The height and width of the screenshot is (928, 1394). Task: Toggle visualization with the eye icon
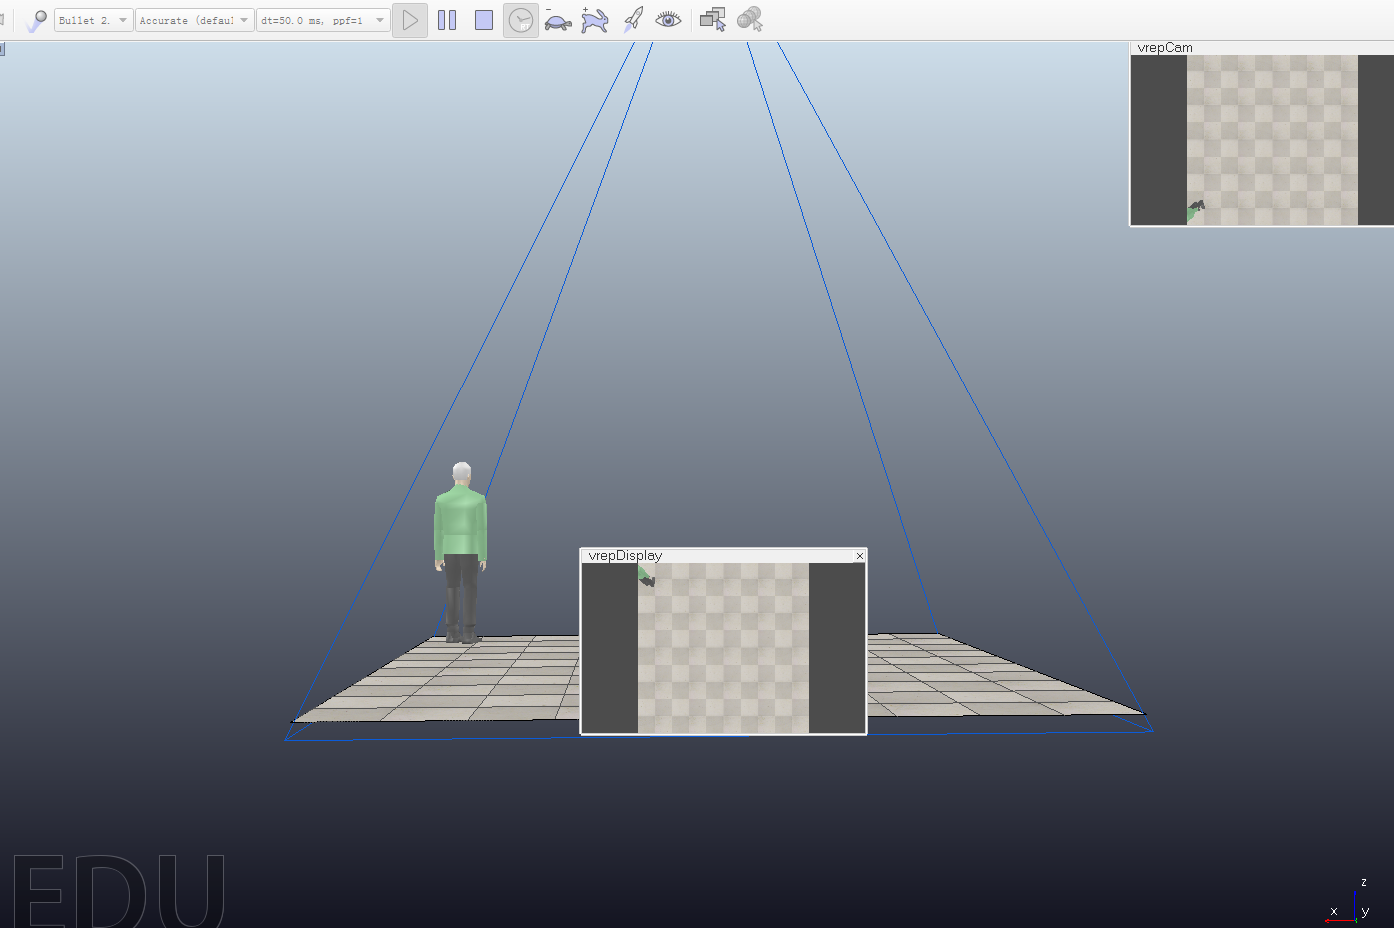coord(669,20)
